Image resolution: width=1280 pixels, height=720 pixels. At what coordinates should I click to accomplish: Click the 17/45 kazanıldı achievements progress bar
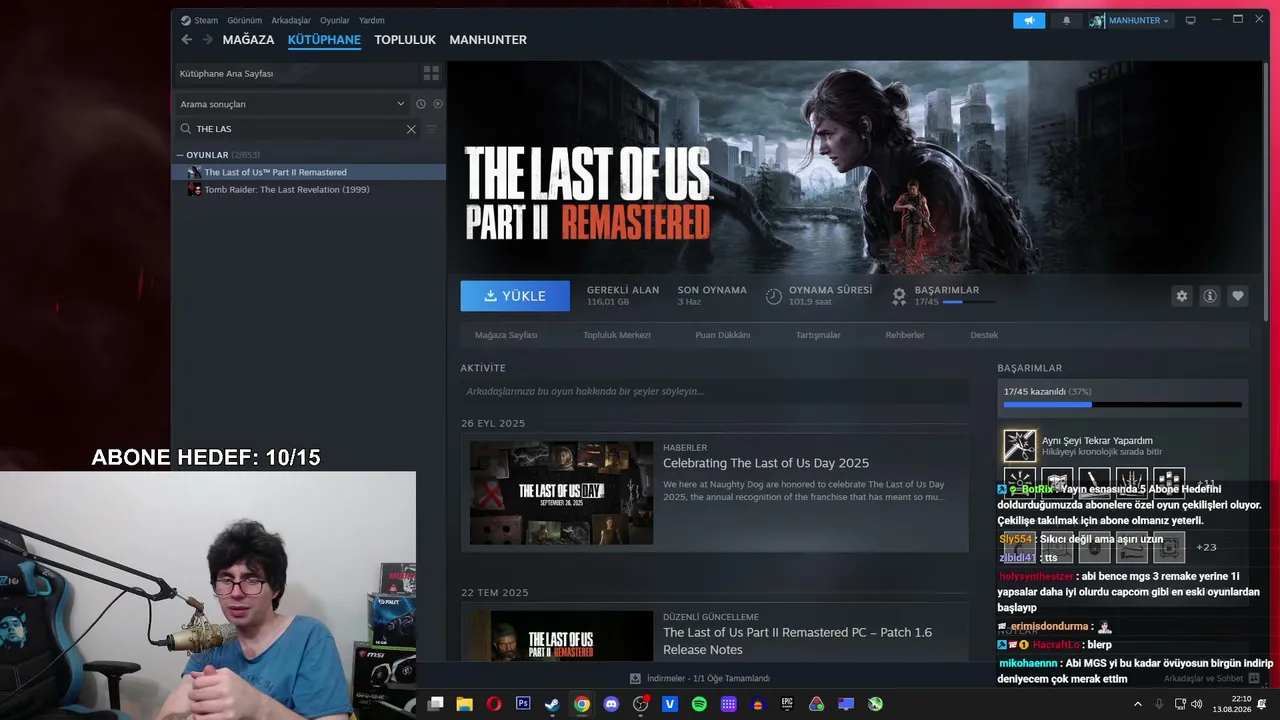pyautogui.click(x=1122, y=405)
